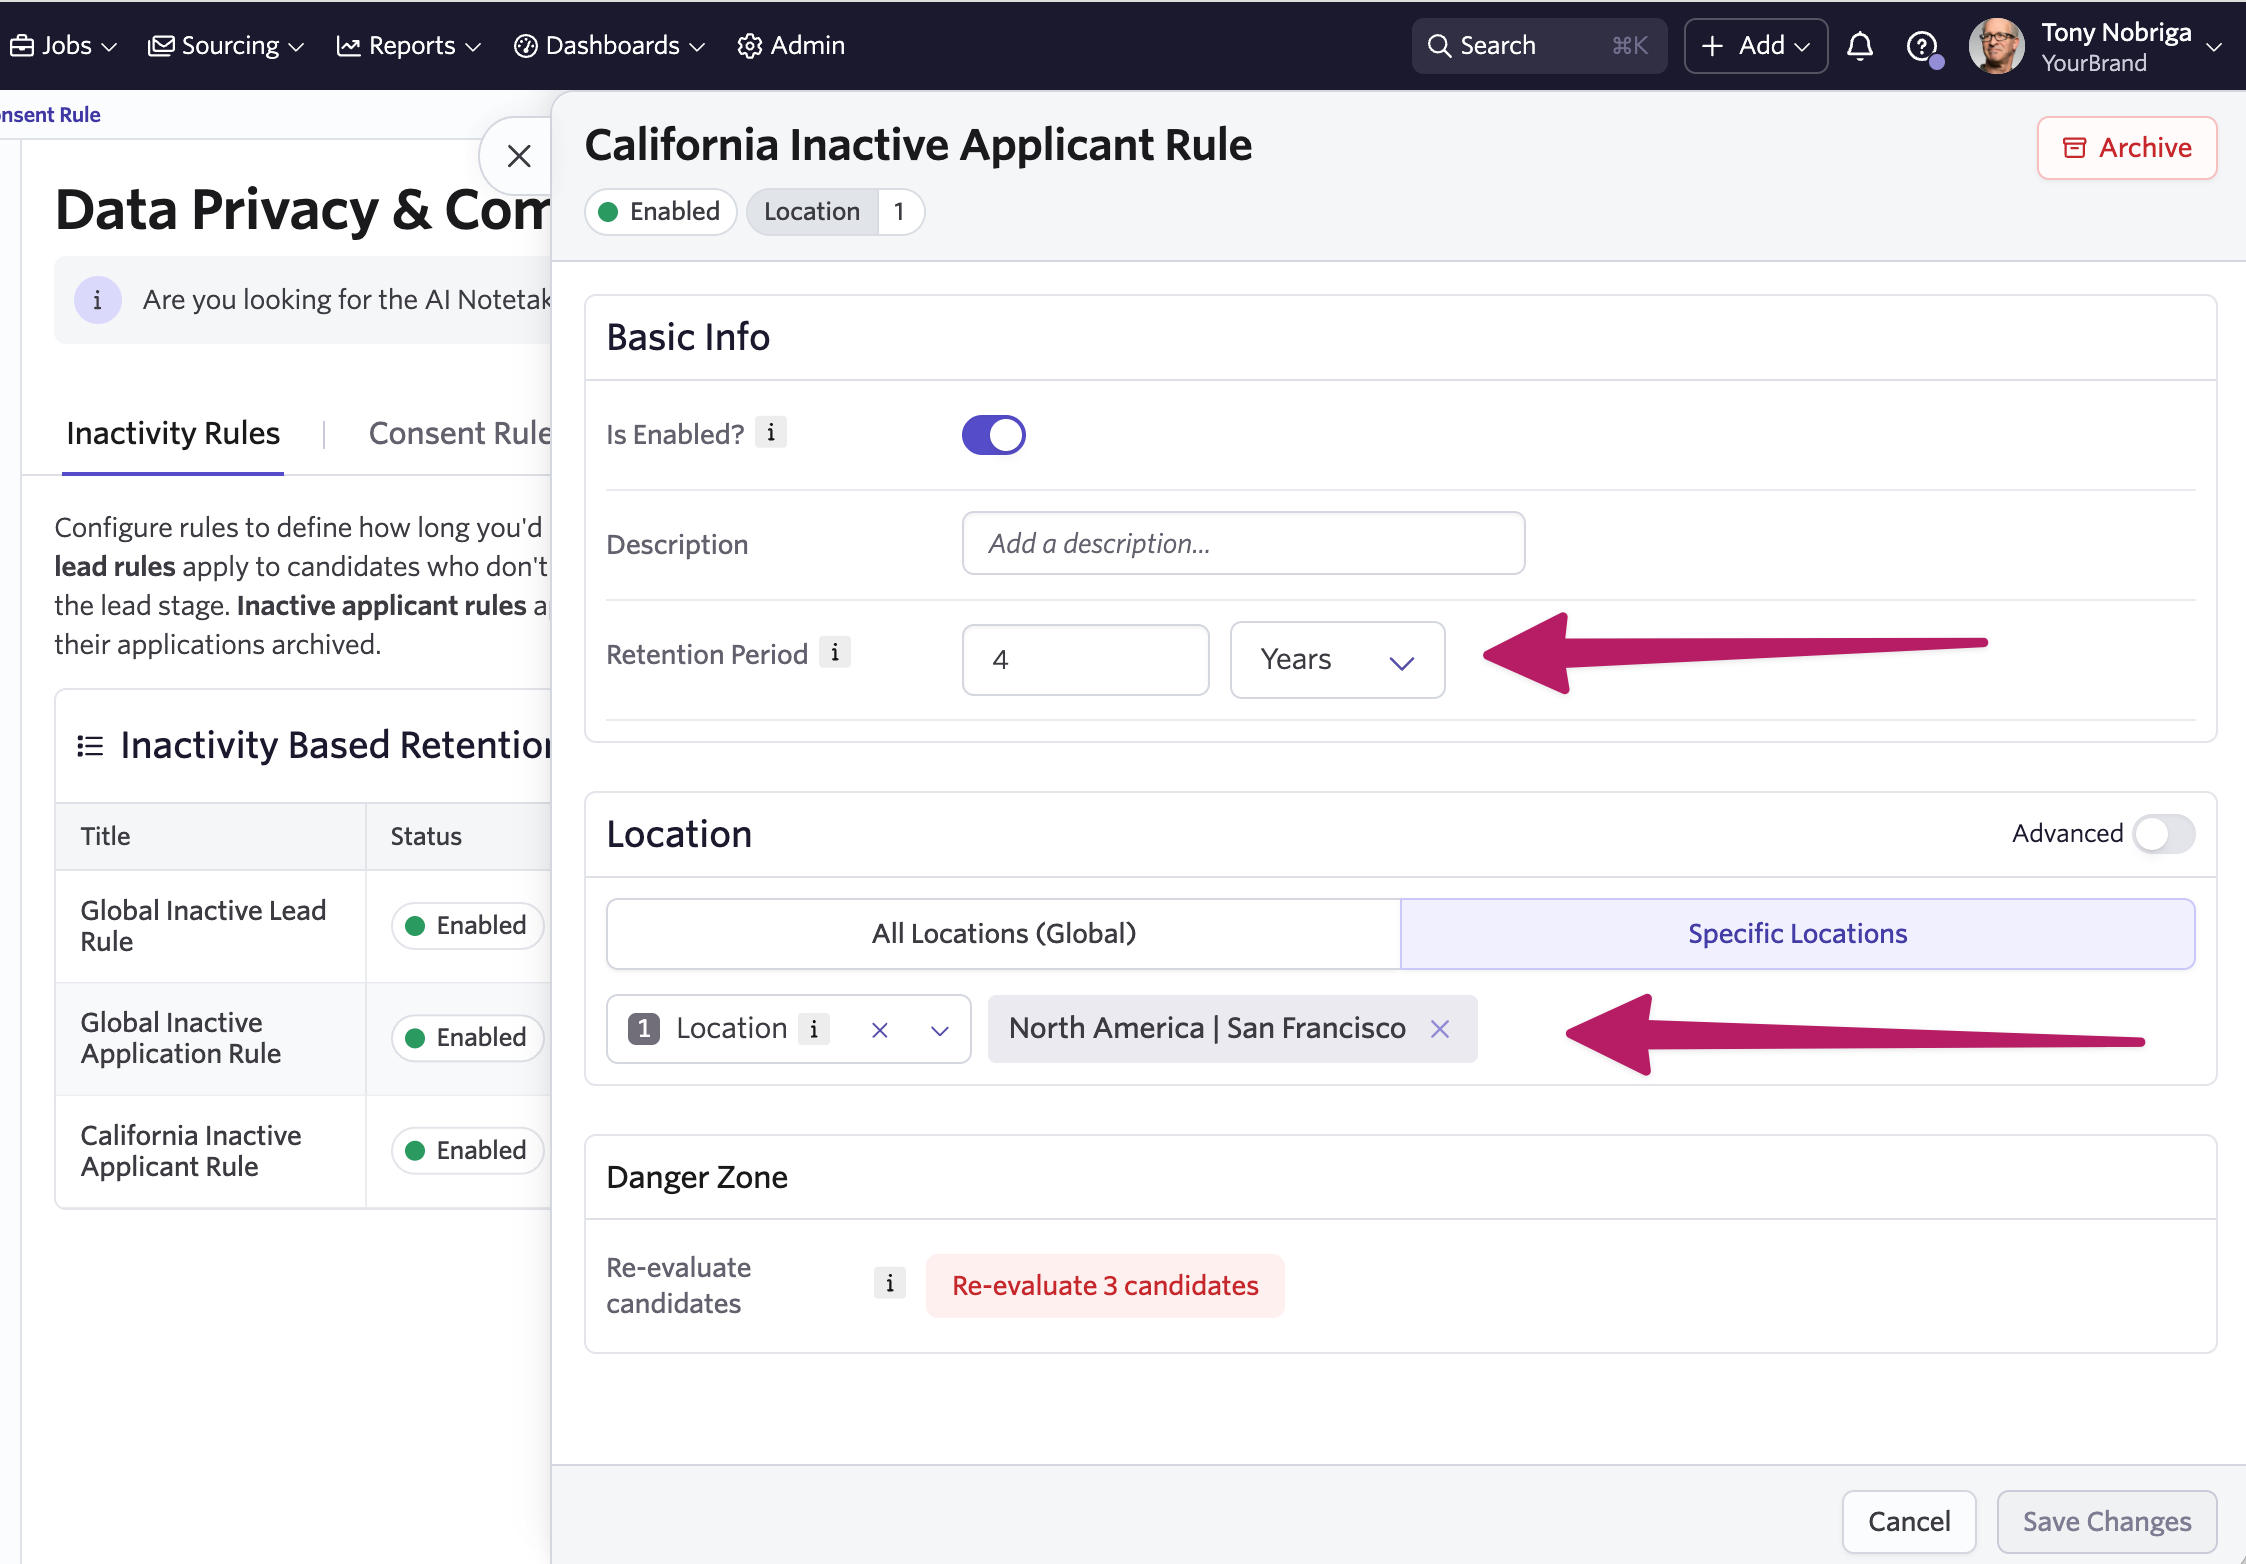Click the Retention Period info icon
This screenshot has width=2246, height=1564.
[834, 653]
